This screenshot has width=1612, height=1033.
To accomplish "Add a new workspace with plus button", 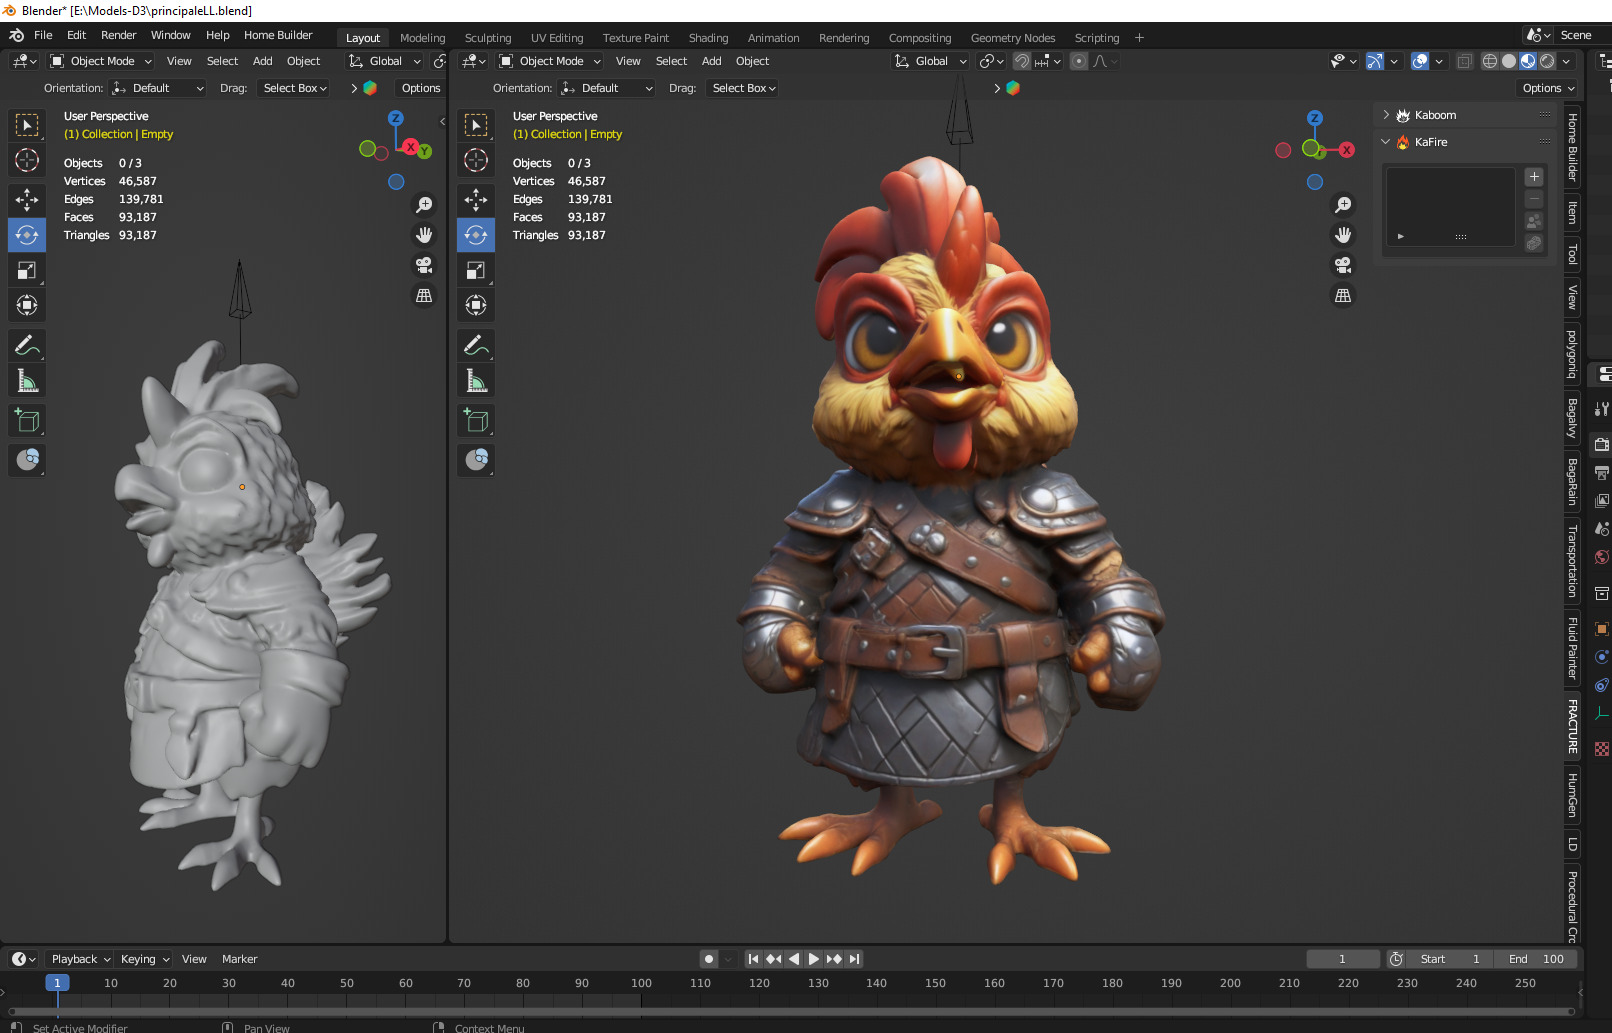I will (1139, 38).
